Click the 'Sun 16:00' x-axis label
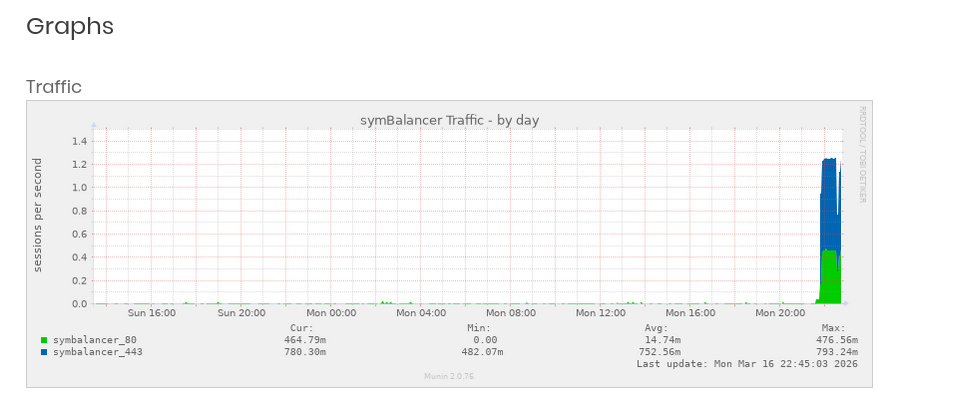 152,313
